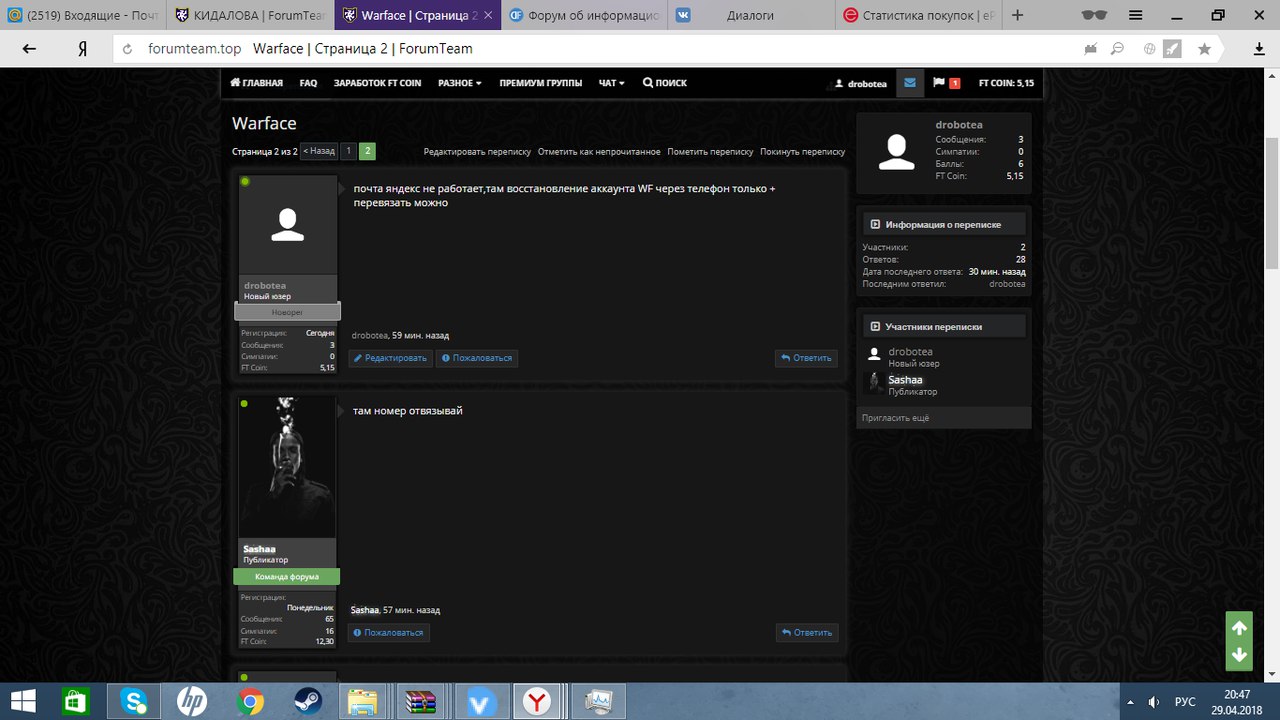Bookmark the page with the star icon
1280x720 pixels.
[1204, 49]
